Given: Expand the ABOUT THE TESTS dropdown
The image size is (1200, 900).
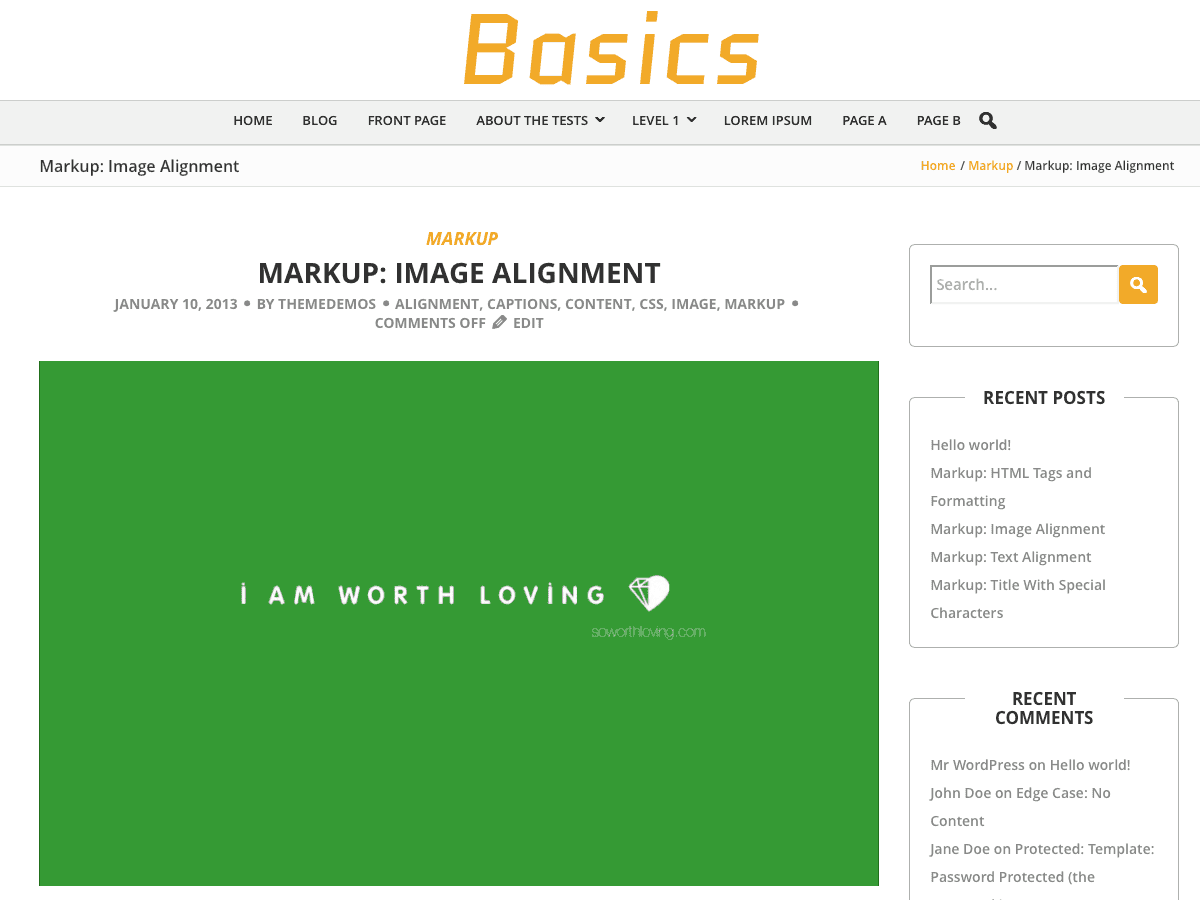Looking at the screenshot, I should tap(532, 120).
